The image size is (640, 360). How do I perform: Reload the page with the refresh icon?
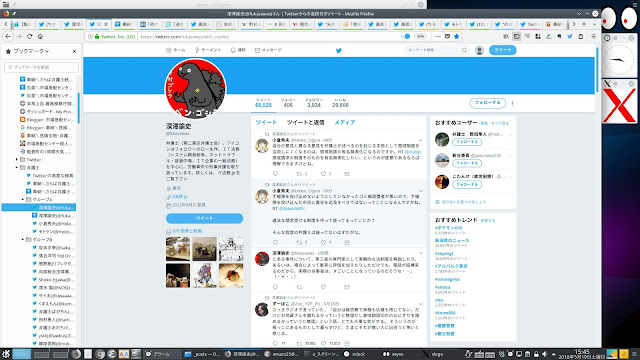click(29, 36)
